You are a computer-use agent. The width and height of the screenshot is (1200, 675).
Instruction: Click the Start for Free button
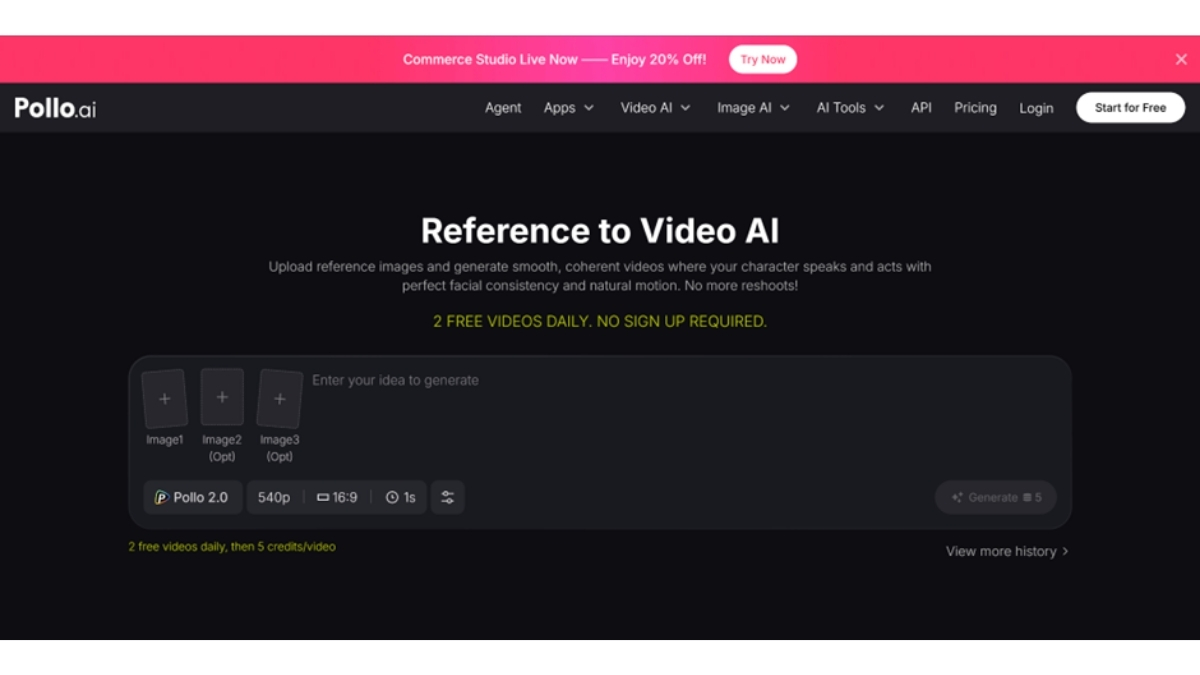click(x=1130, y=108)
